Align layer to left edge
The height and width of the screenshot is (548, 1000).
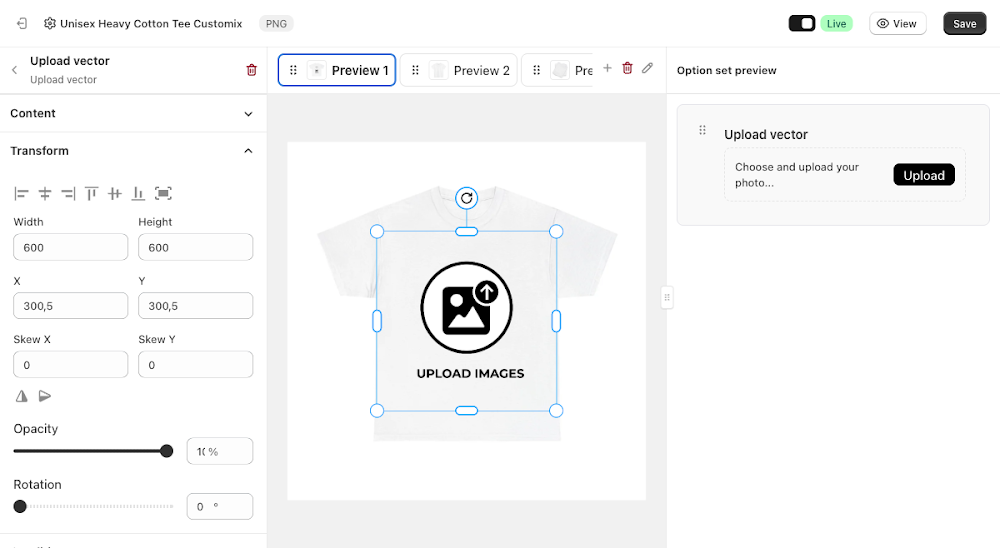coord(22,193)
